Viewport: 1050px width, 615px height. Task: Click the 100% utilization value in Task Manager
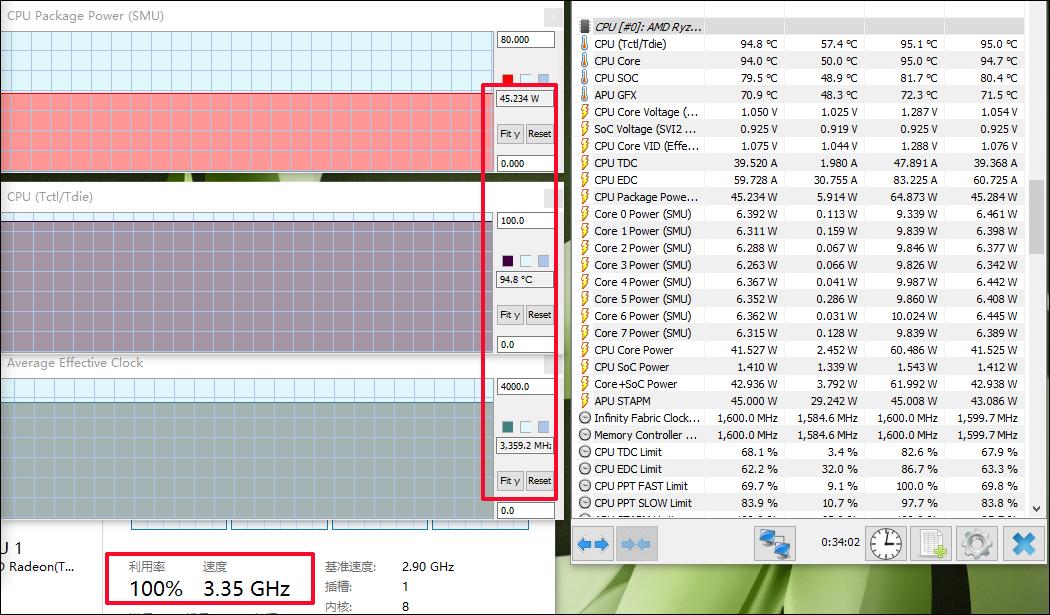[156, 588]
